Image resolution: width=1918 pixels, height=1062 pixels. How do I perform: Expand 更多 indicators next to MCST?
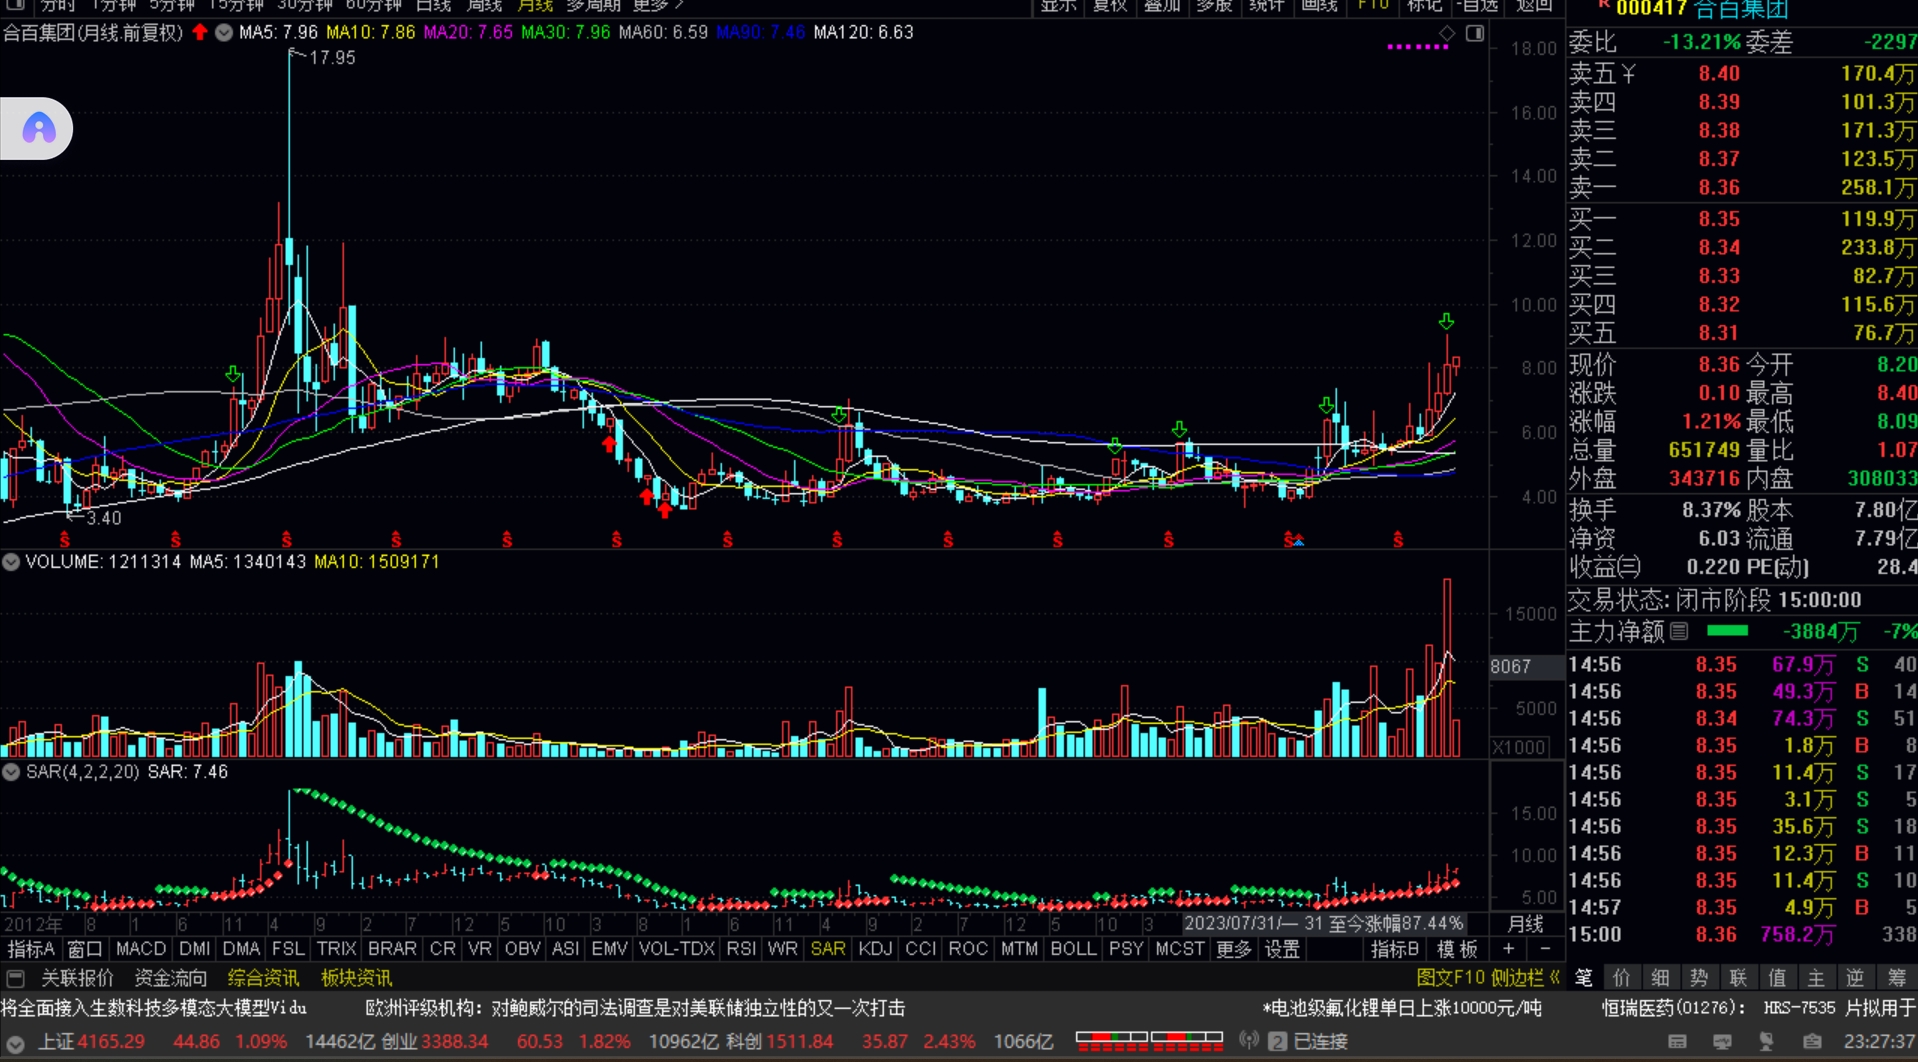click(x=1234, y=949)
